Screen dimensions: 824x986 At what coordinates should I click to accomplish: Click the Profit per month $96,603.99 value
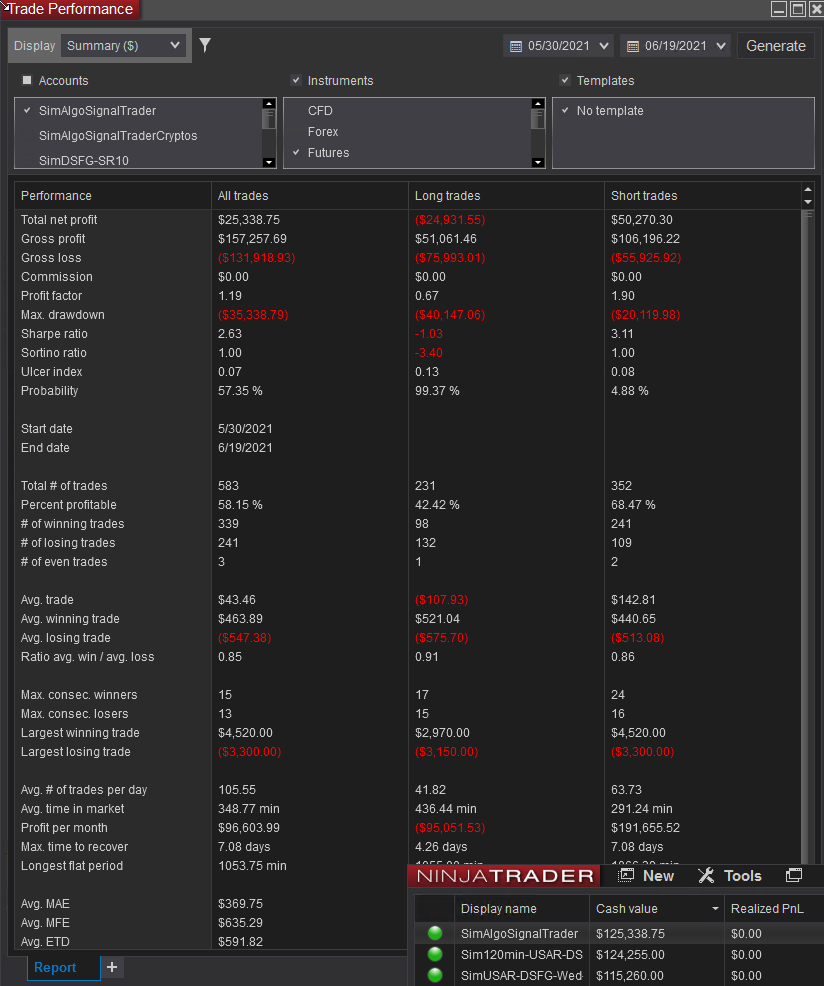tap(249, 828)
